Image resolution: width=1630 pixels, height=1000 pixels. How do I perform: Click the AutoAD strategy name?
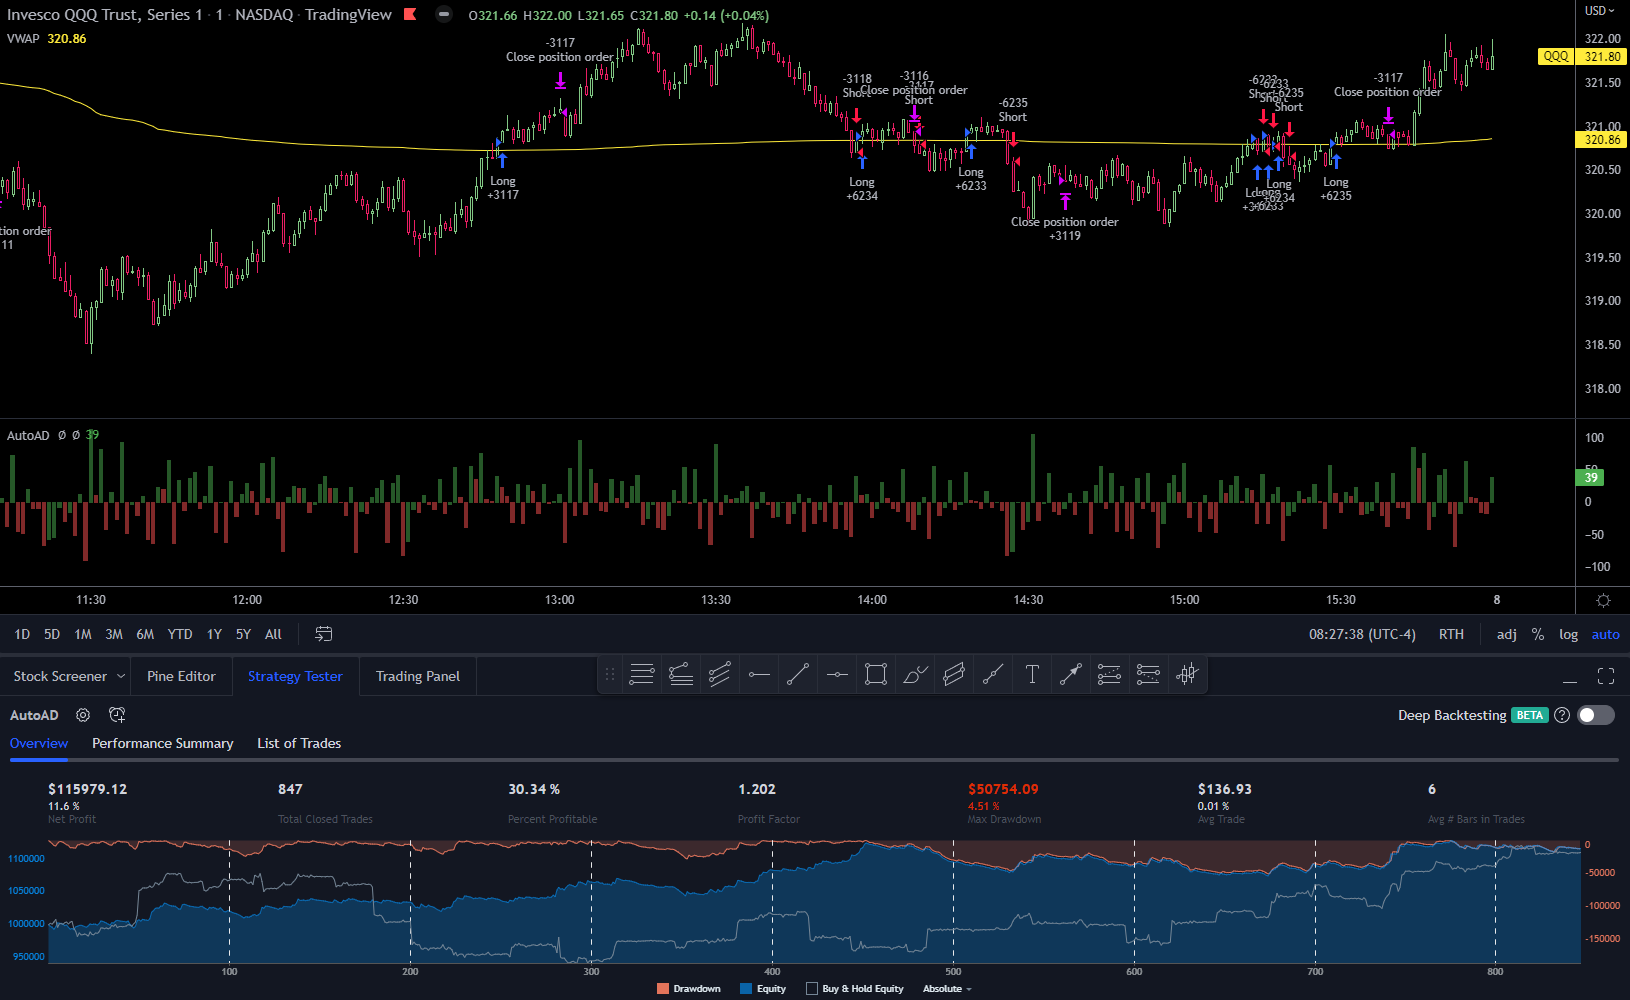[34, 715]
